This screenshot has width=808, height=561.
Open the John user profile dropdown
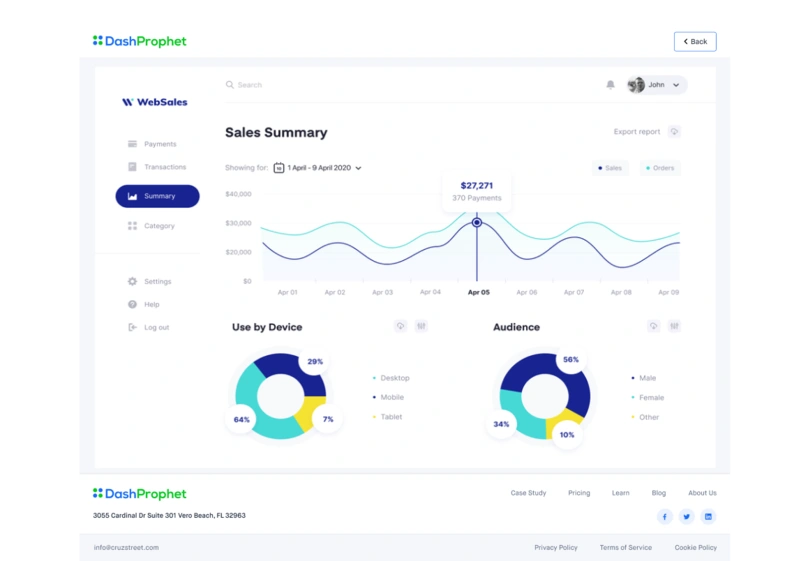click(x=657, y=85)
